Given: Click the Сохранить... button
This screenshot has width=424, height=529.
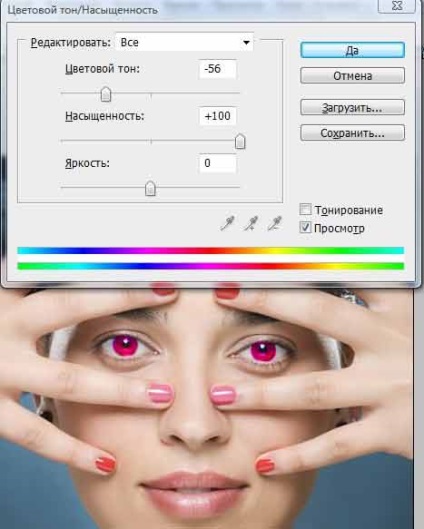Looking at the screenshot, I should point(352,133).
